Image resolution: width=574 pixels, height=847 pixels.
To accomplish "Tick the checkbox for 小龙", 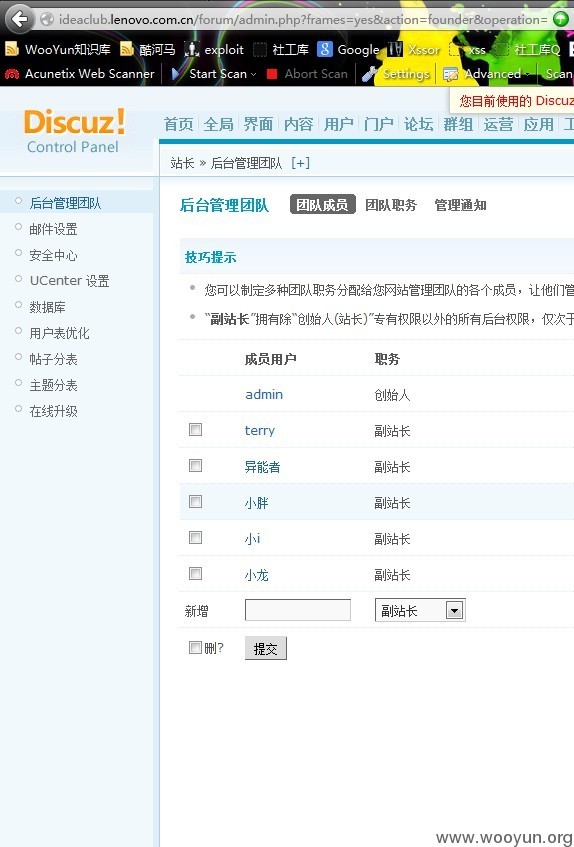I will 195,574.
